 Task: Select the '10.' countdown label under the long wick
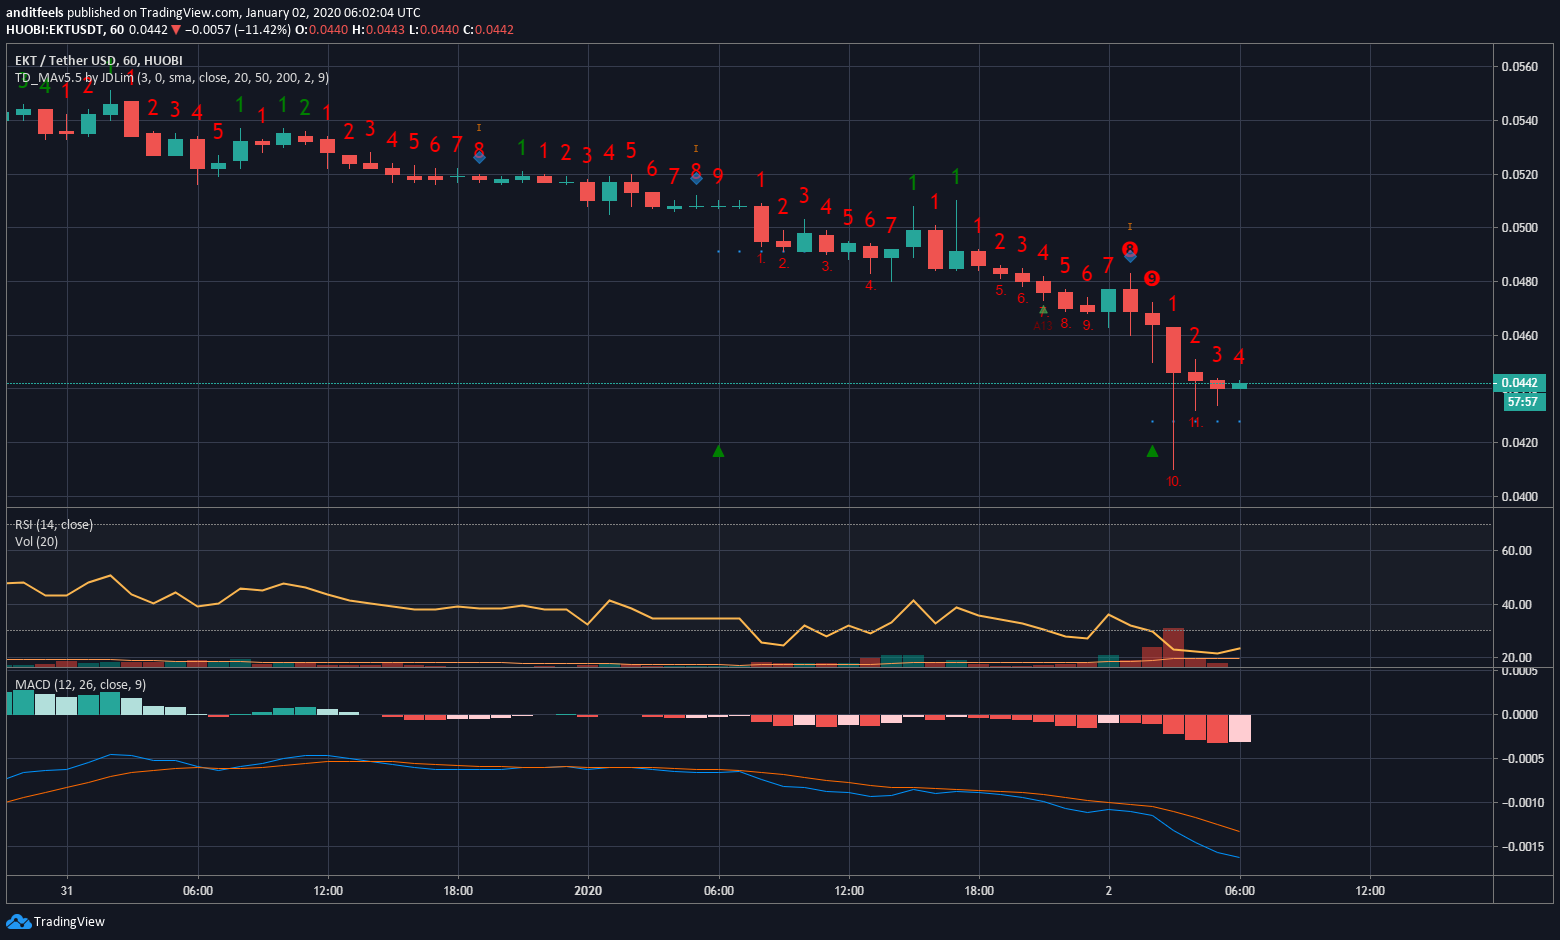(x=1174, y=481)
